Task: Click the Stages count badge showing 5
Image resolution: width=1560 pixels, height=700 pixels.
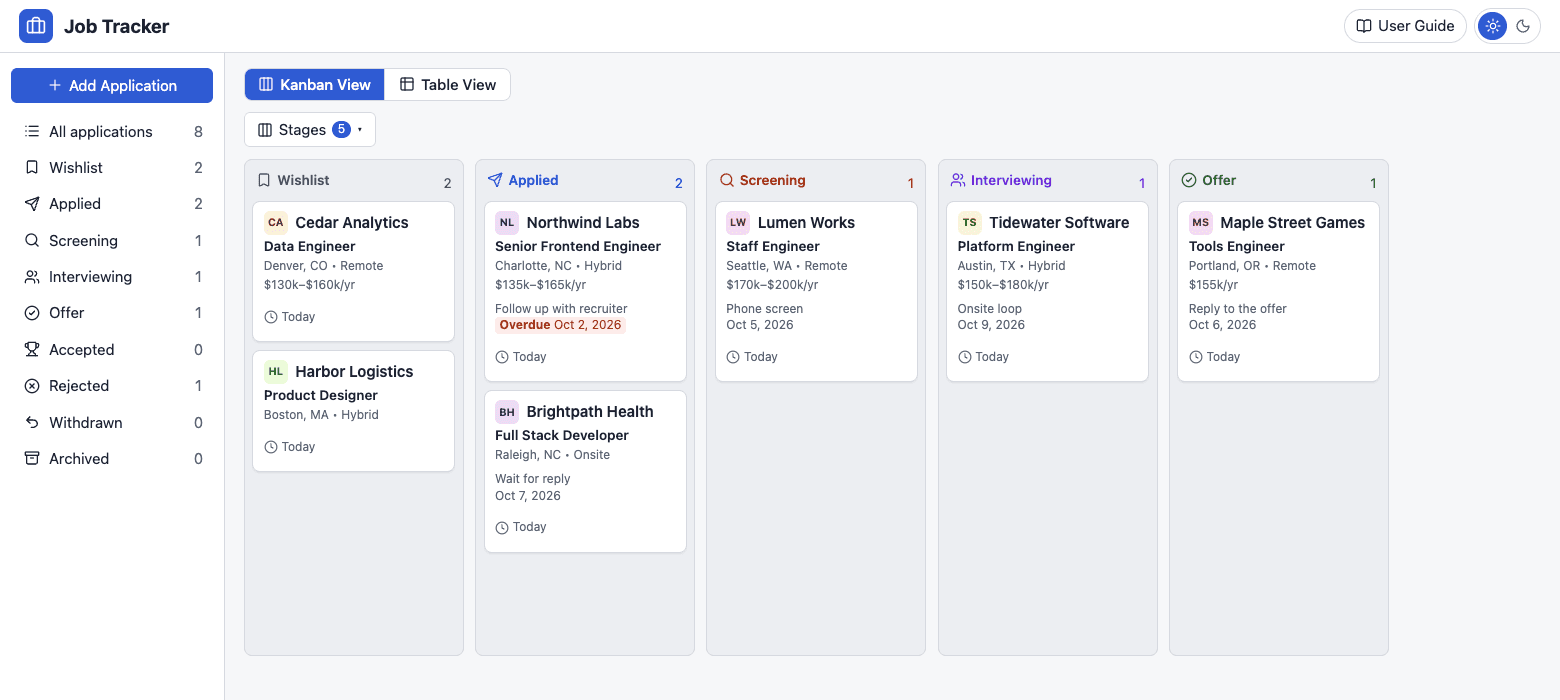Action: 341,130
